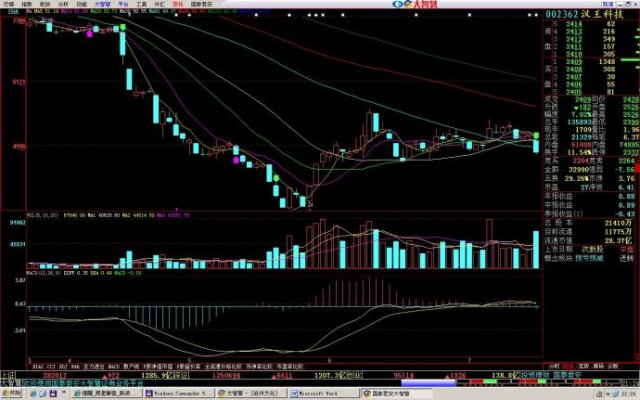Viewport: 640px width, 400px height.
Task: Click the blue progress bar in status area
Action: pos(428,383)
